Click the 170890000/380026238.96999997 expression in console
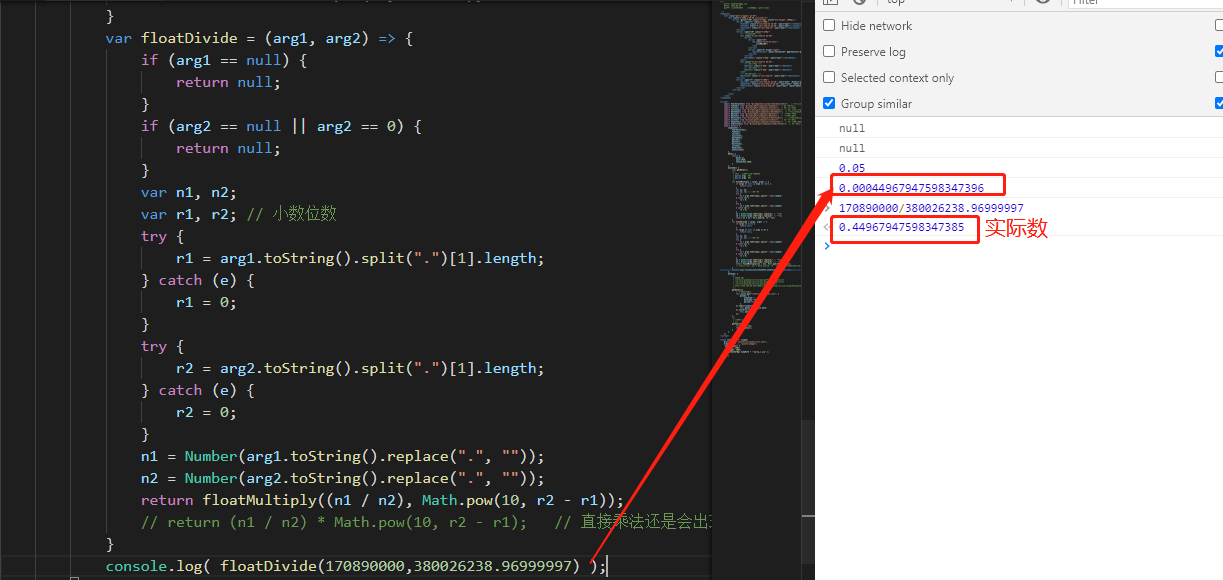Viewport: 1223px width, 580px height. [931, 208]
